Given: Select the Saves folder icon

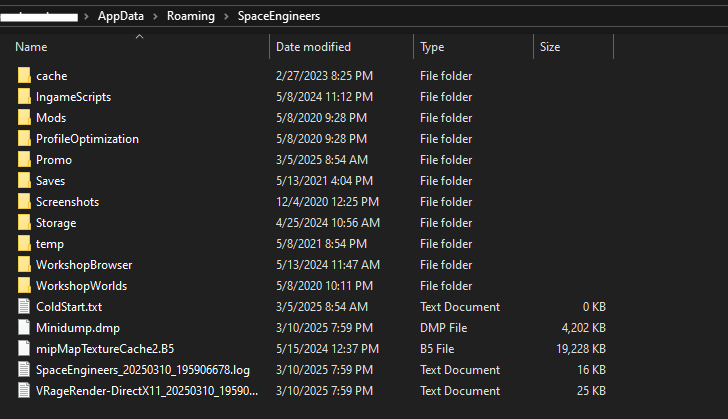Looking at the screenshot, I should tap(25, 181).
